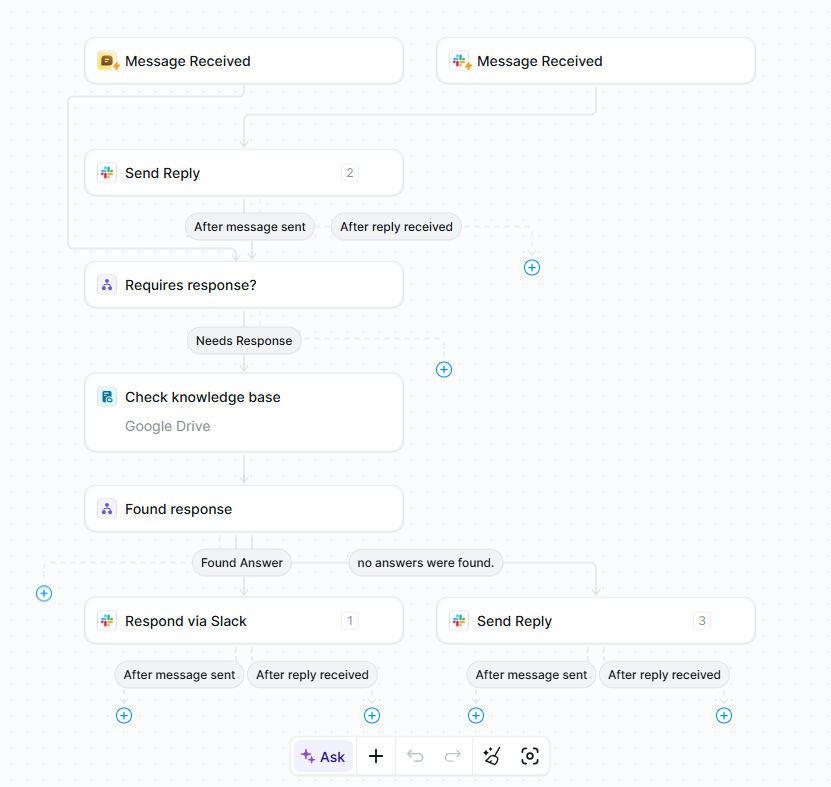The height and width of the screenshot is (787, 831).
Task: Click the chat trigger icon on first Message Received node
Action: point(108,61)
